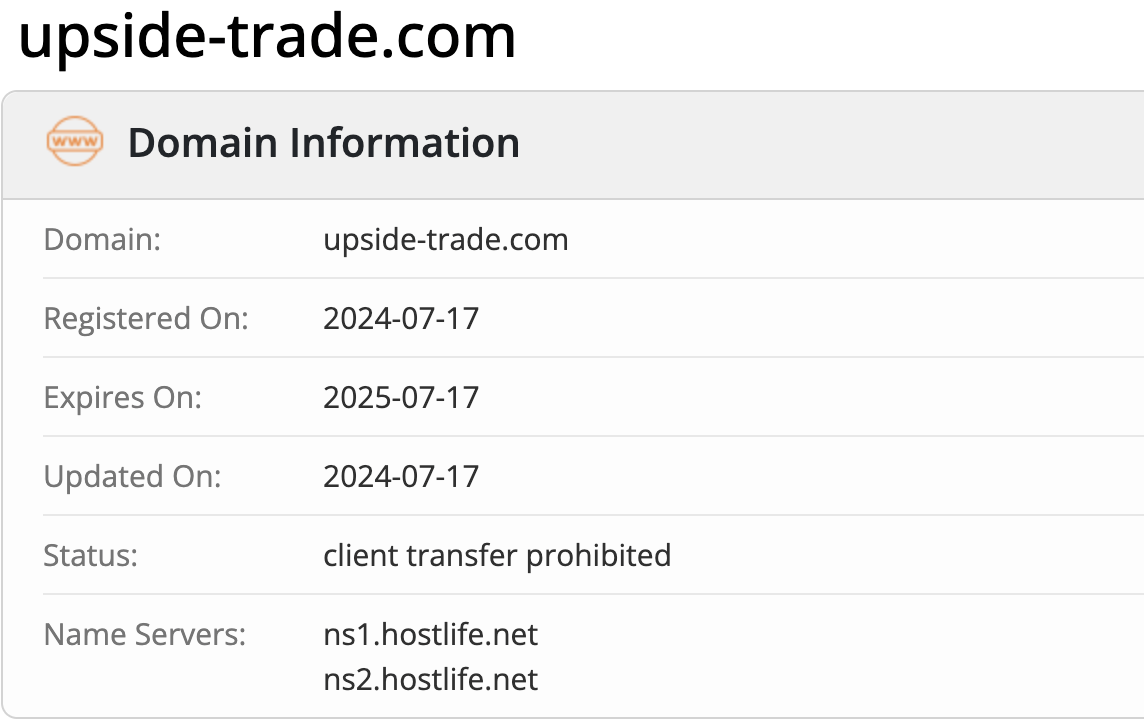The width and height of the screenshot is (1144, 726).
Task: Select the Name Servers: label
Action: coord(145,634)
